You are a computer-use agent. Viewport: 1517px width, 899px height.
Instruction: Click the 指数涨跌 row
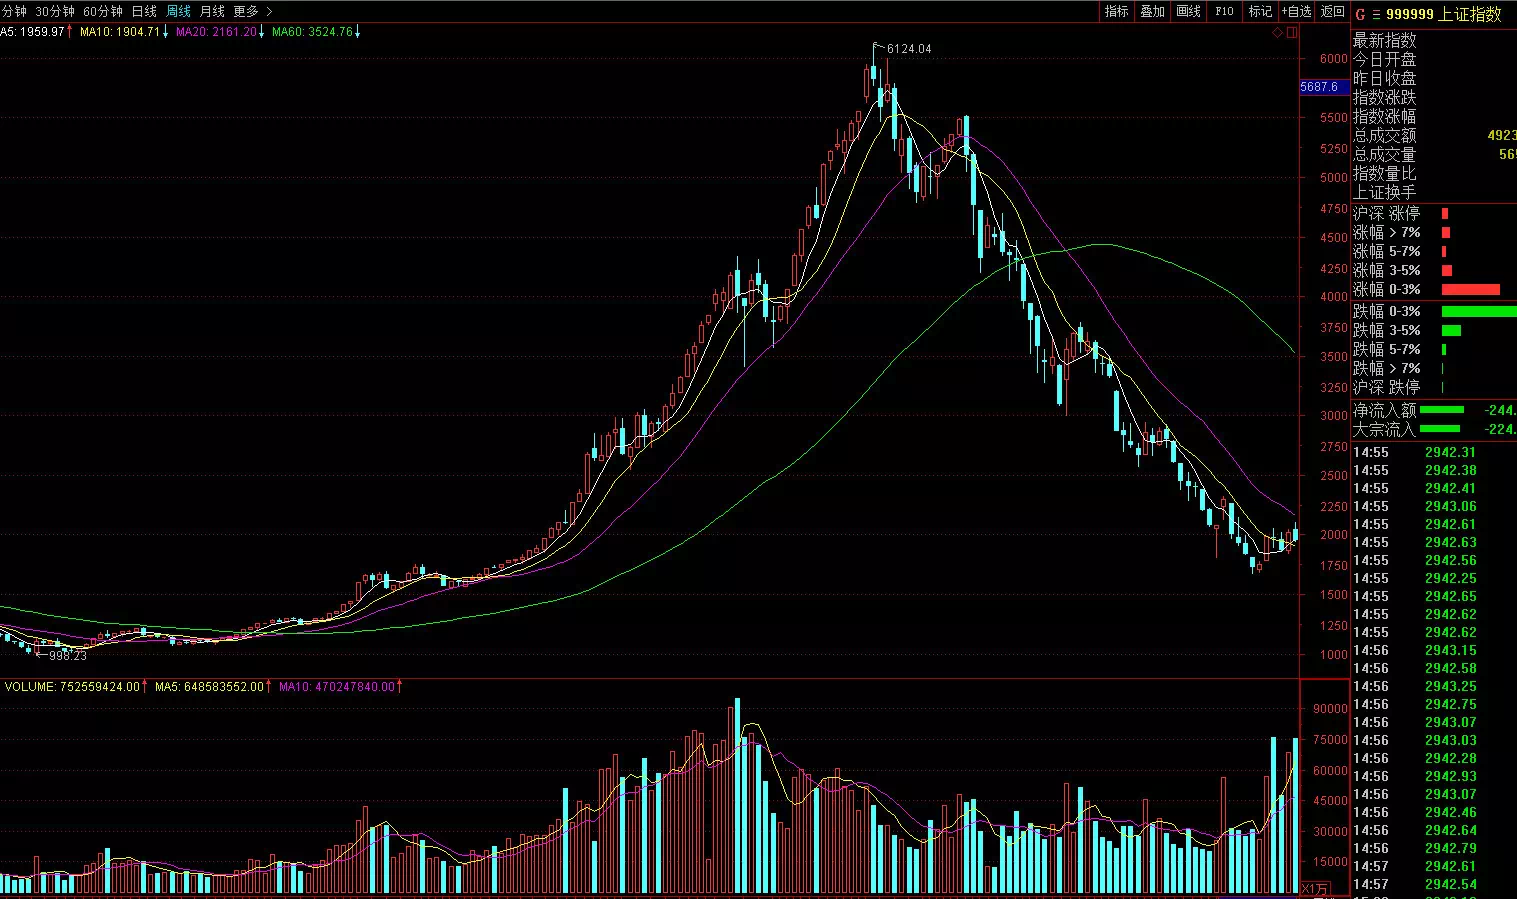(x=1434, y=97)
